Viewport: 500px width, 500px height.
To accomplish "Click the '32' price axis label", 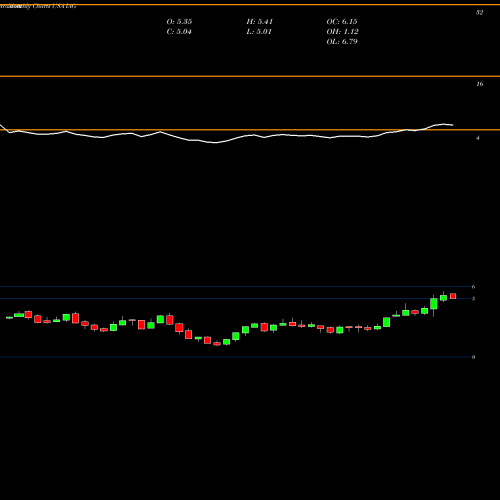I will (x=479, y=12).
